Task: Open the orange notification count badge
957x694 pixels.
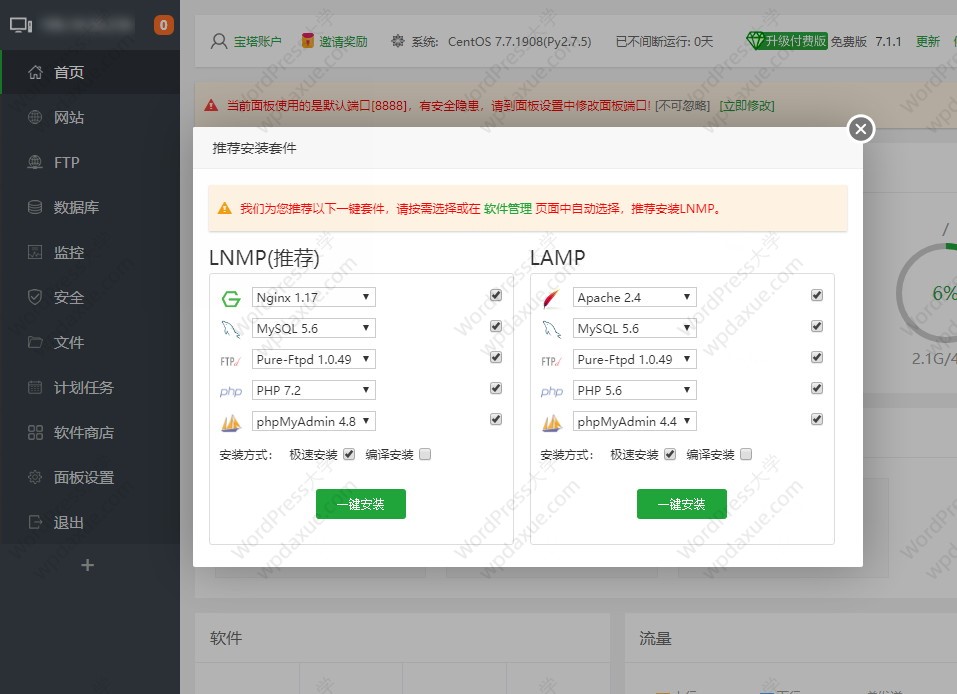Action: pos(164,25)
